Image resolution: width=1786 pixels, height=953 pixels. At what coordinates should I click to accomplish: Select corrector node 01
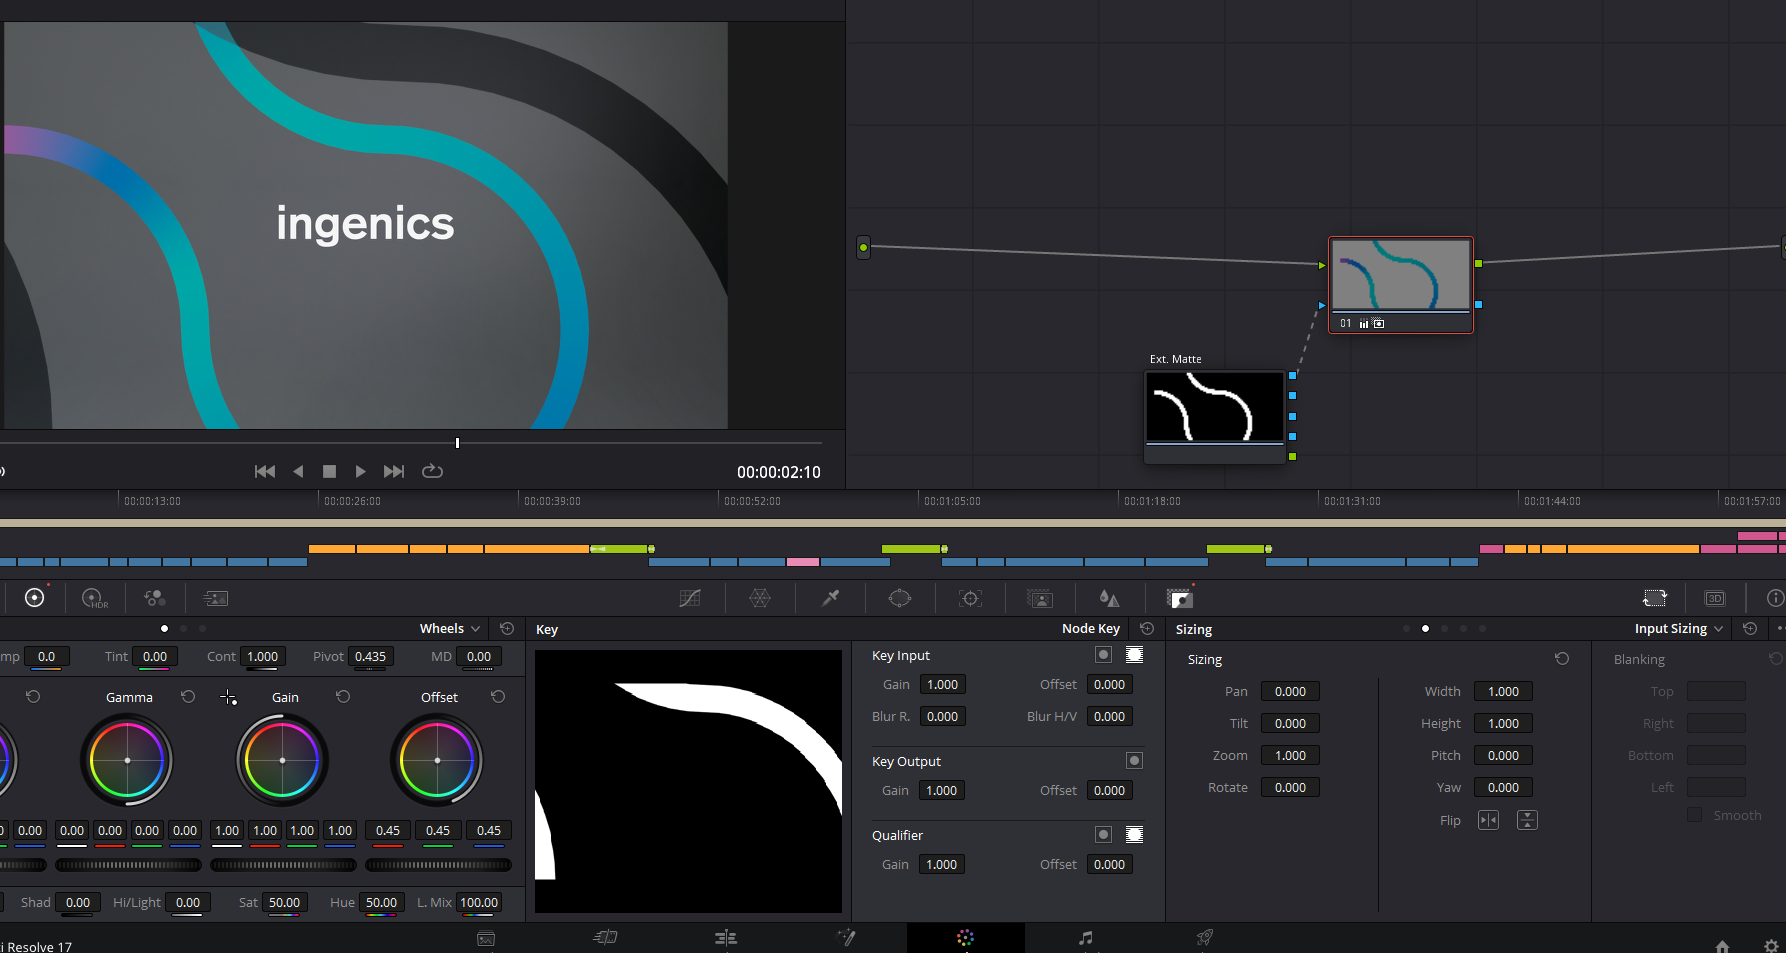1400,285
